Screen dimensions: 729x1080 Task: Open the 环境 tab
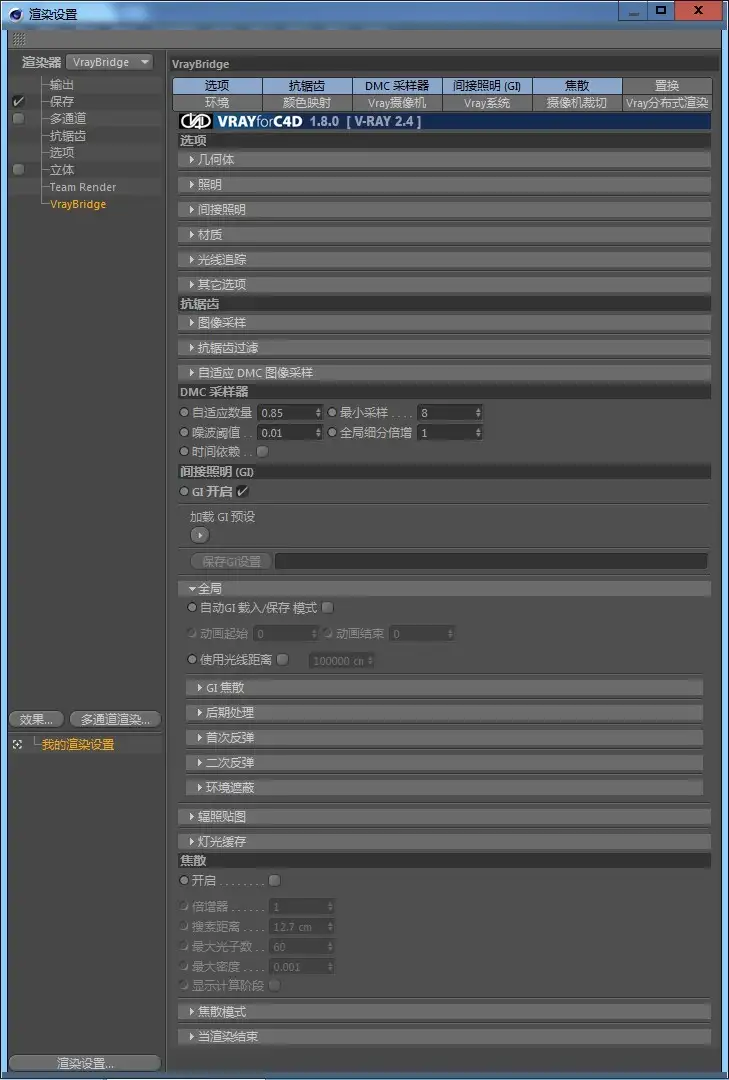pyautogui.click(x=217, y=103)
